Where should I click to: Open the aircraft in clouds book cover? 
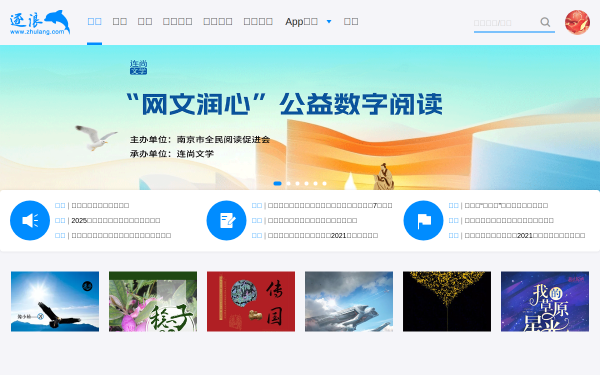349,302
